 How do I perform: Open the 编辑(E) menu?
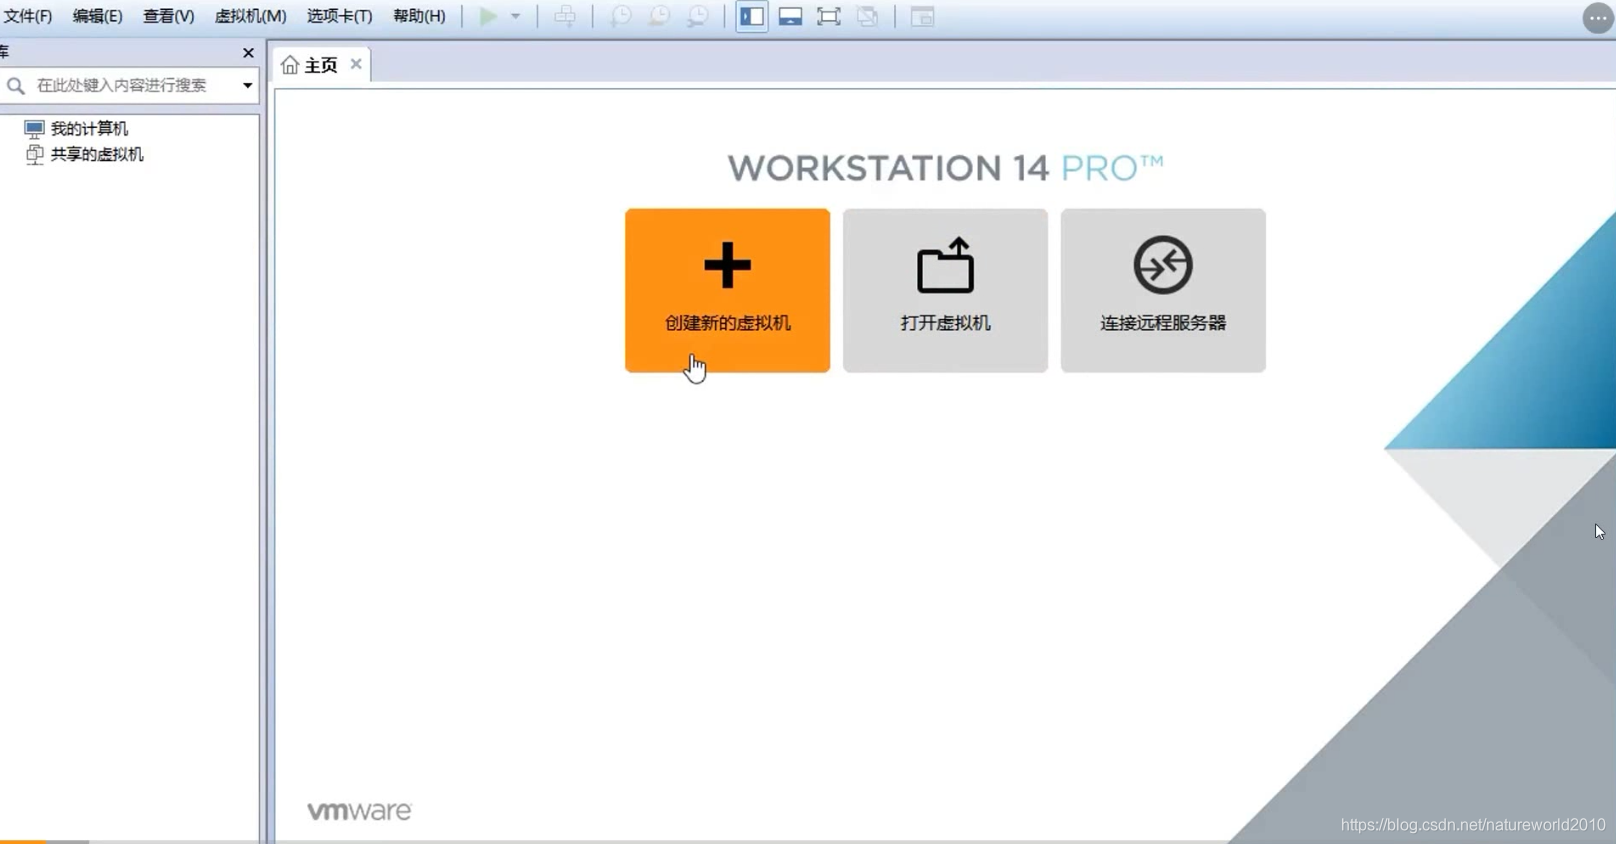click(x=97, y=16)
